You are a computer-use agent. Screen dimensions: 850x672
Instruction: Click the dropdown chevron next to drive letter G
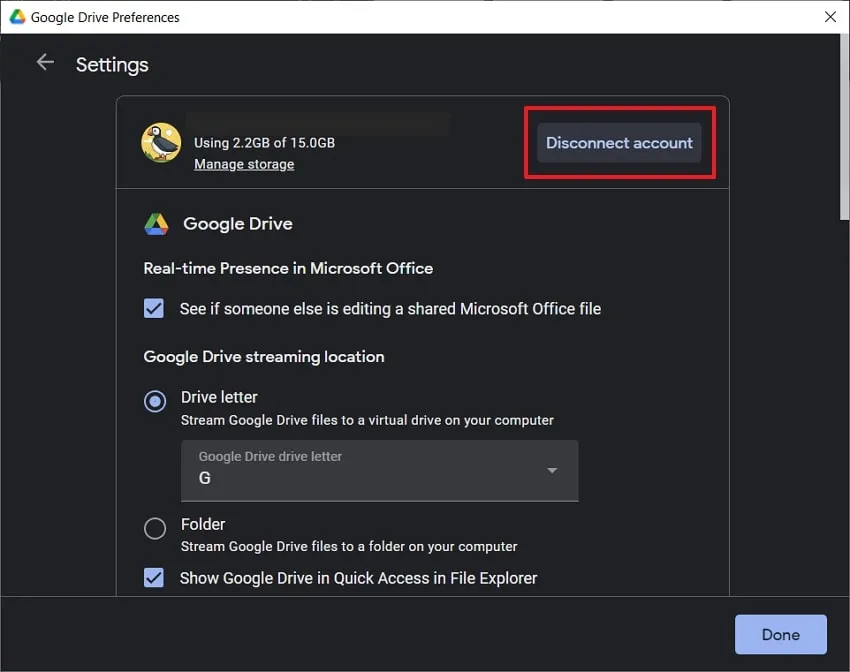click(x=551, y=468)
